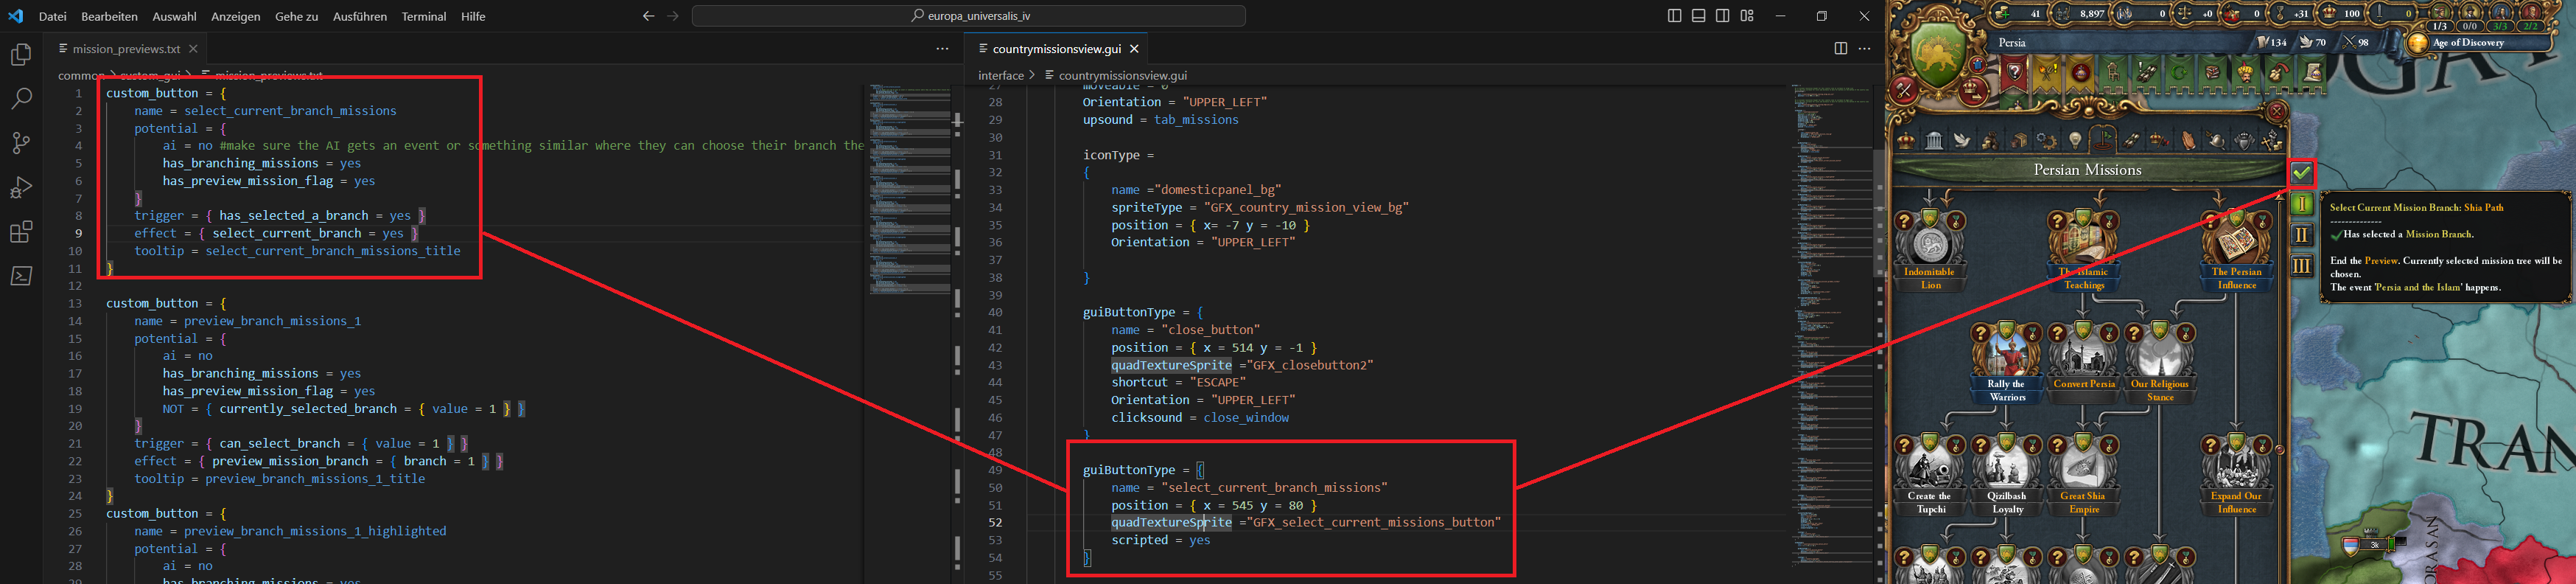Close the countrymissionsview.gui tab

(x=1134, y=48)
